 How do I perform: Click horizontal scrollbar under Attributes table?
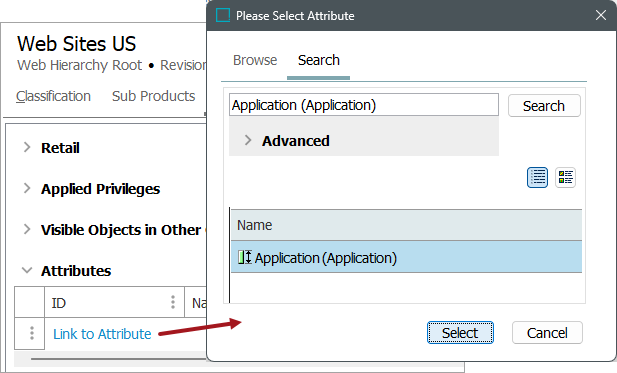pyautogui.click(x=118, y=359)
